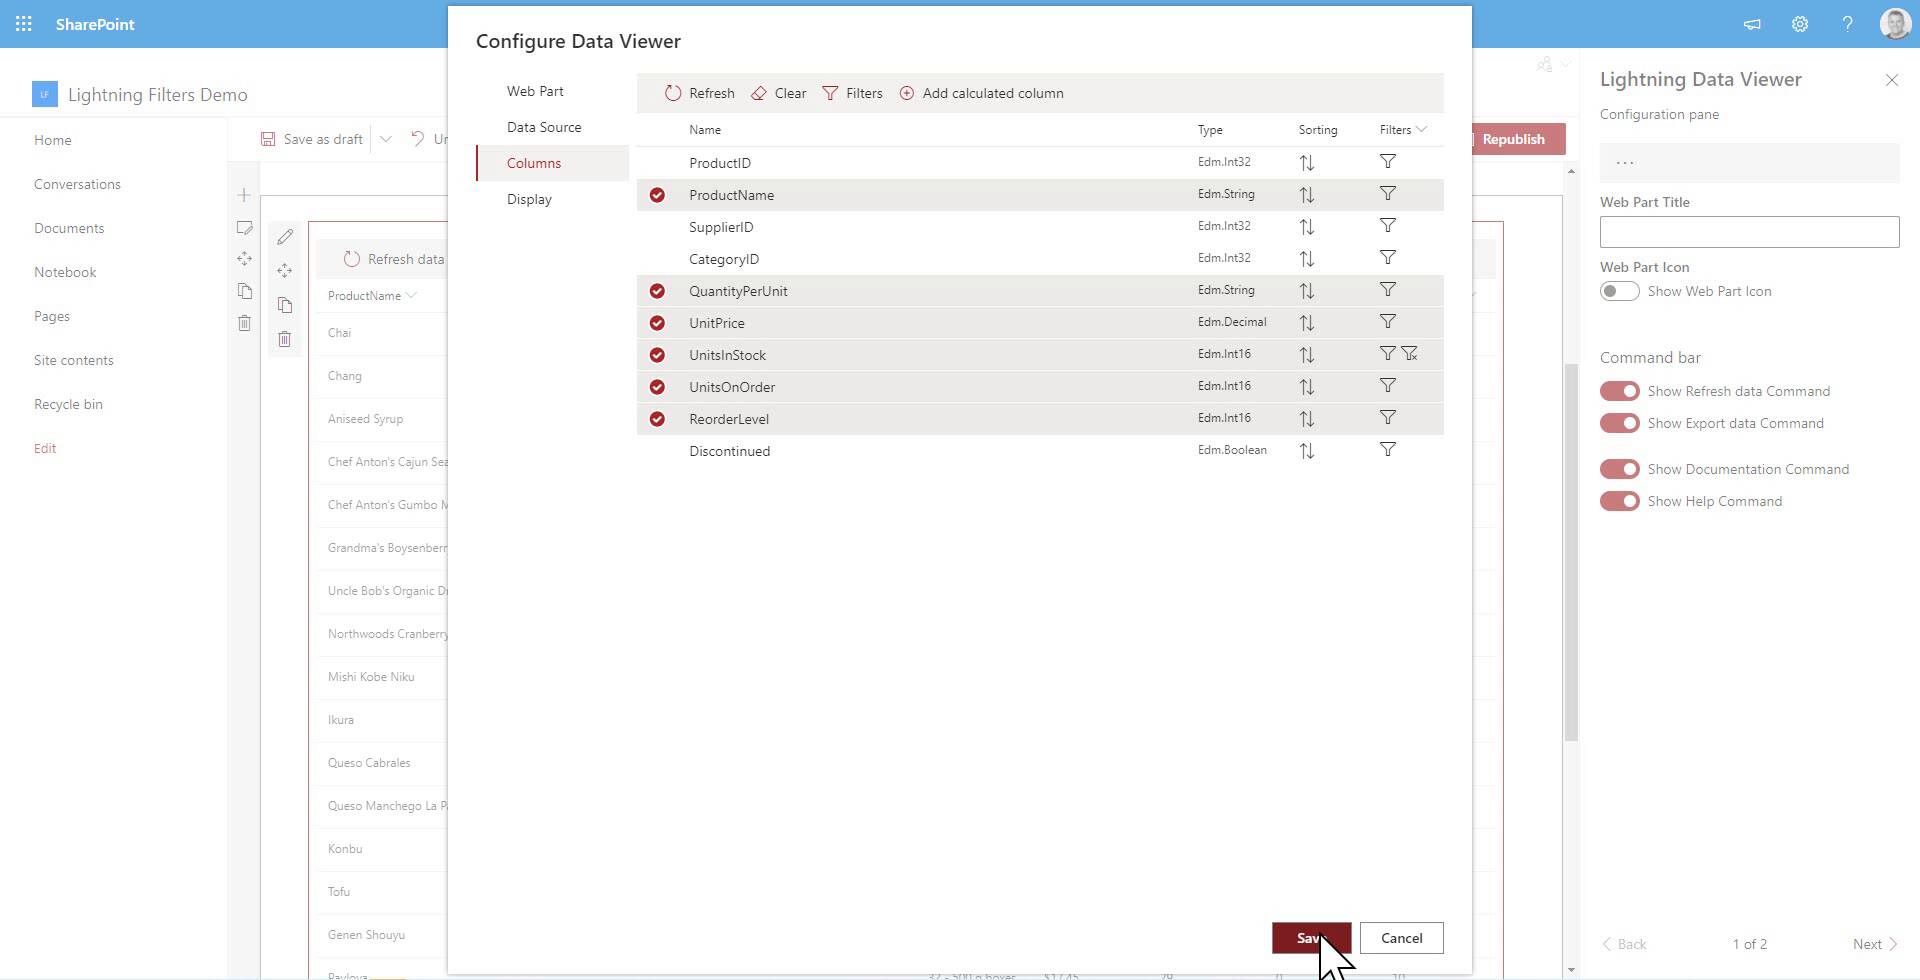Click the Web Part Title input field
This screenshot has width=1920, height=980.
(1749, 232)
